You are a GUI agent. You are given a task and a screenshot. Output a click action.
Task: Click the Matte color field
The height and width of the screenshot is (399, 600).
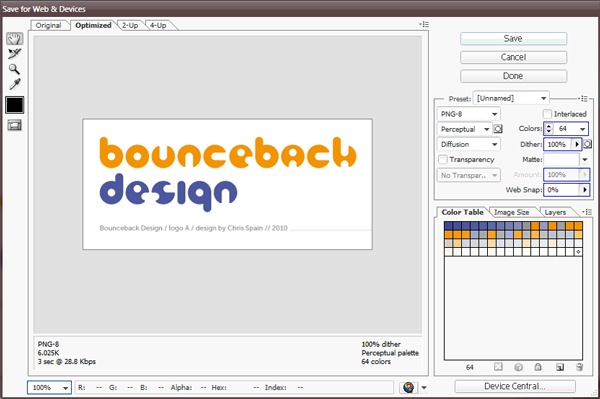point(562,160)
